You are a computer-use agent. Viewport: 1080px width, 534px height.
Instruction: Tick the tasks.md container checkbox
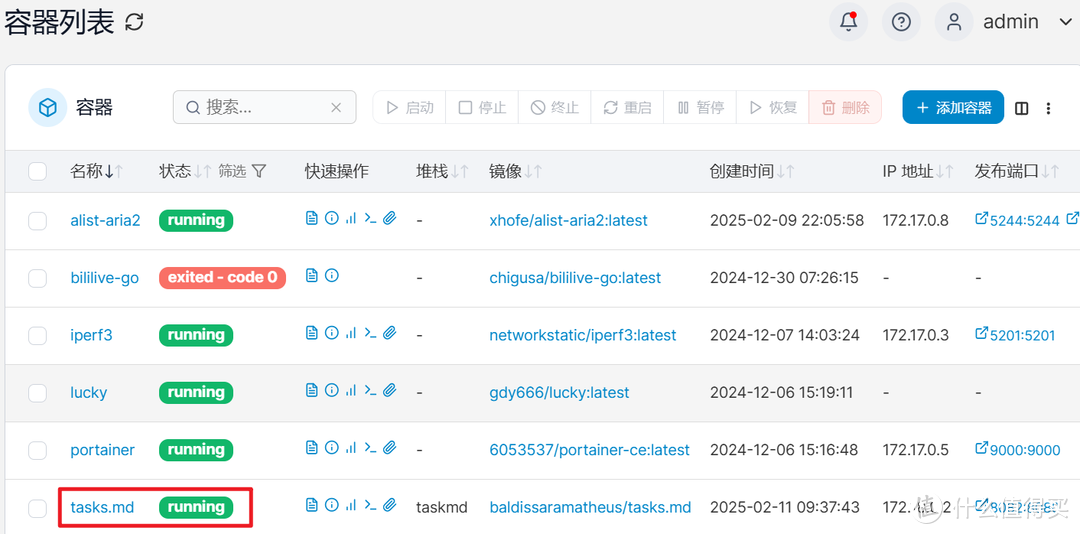[38, 508]
